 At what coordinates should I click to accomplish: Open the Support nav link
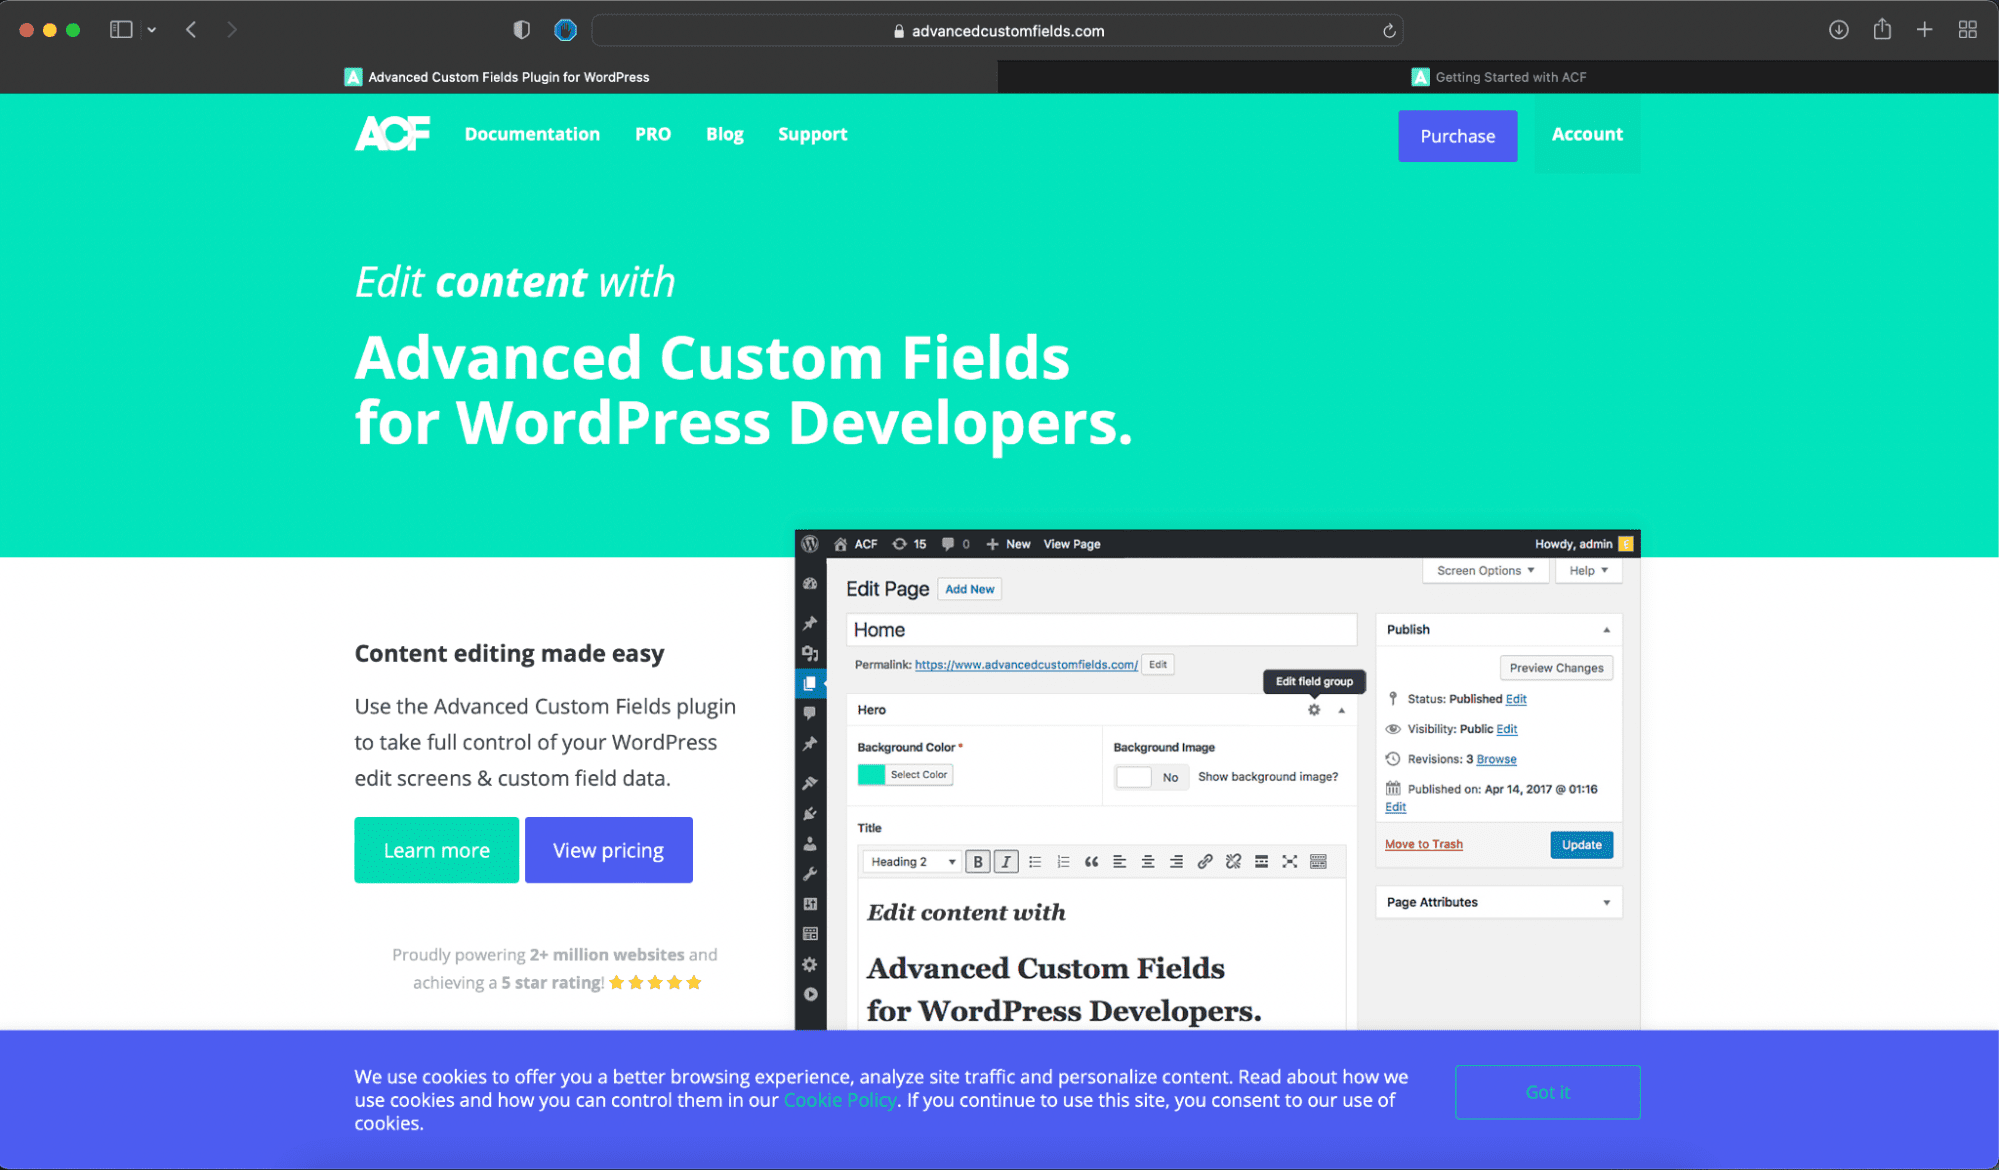(x=812, y=134)
